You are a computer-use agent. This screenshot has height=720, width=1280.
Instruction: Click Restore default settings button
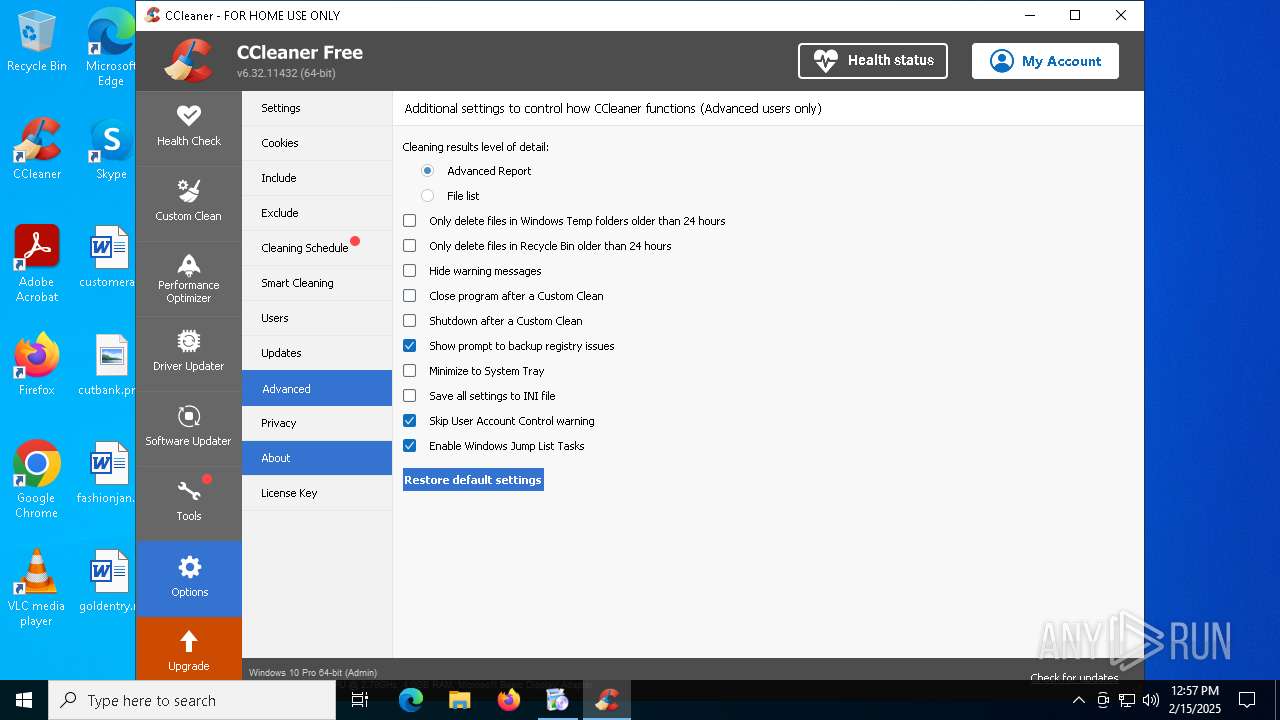tap(473, 480)
